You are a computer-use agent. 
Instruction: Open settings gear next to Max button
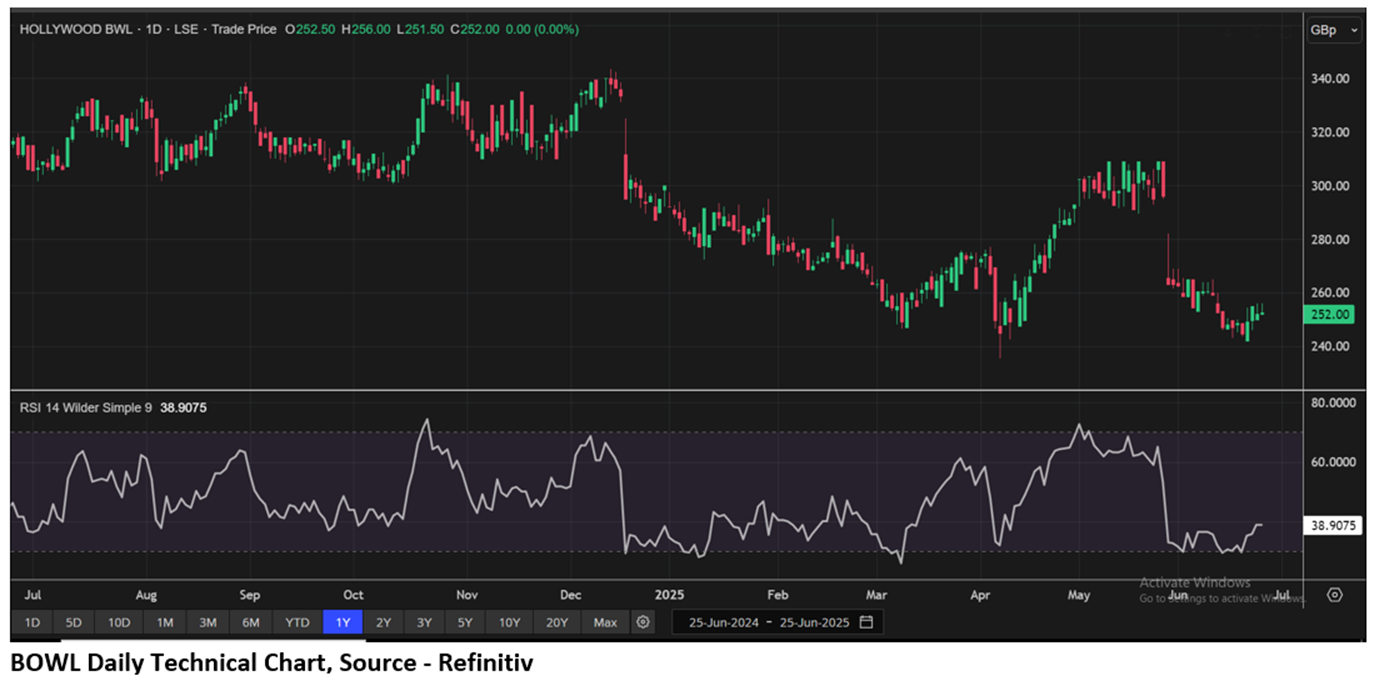coord(643,622)
